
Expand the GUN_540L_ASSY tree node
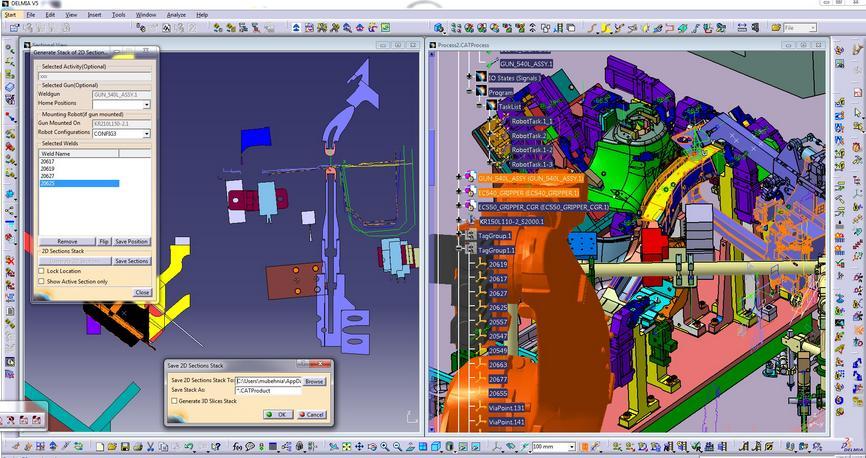click(x=459, y=177)
